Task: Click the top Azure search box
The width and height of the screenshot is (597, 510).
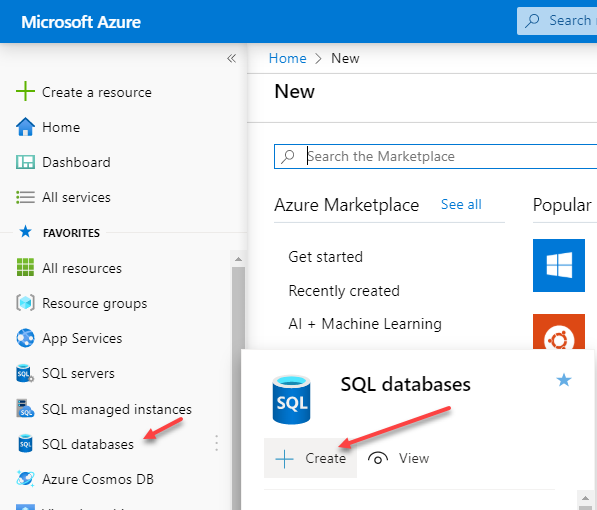Action: point(557,21)
